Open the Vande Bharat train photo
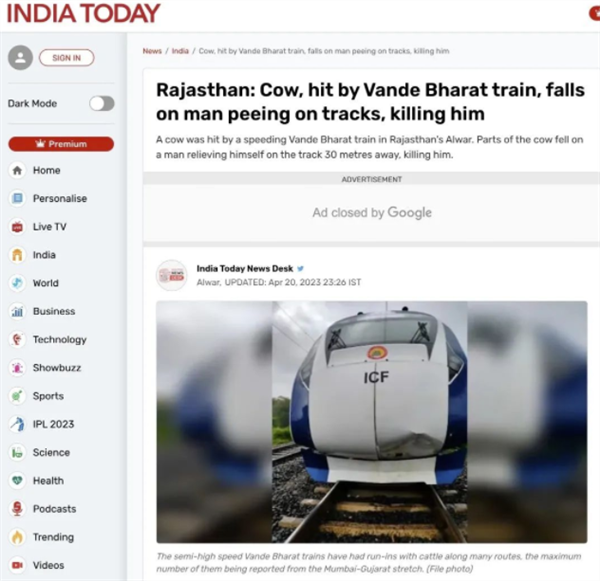This screenshot has width=600, height=581. (372, 422)
